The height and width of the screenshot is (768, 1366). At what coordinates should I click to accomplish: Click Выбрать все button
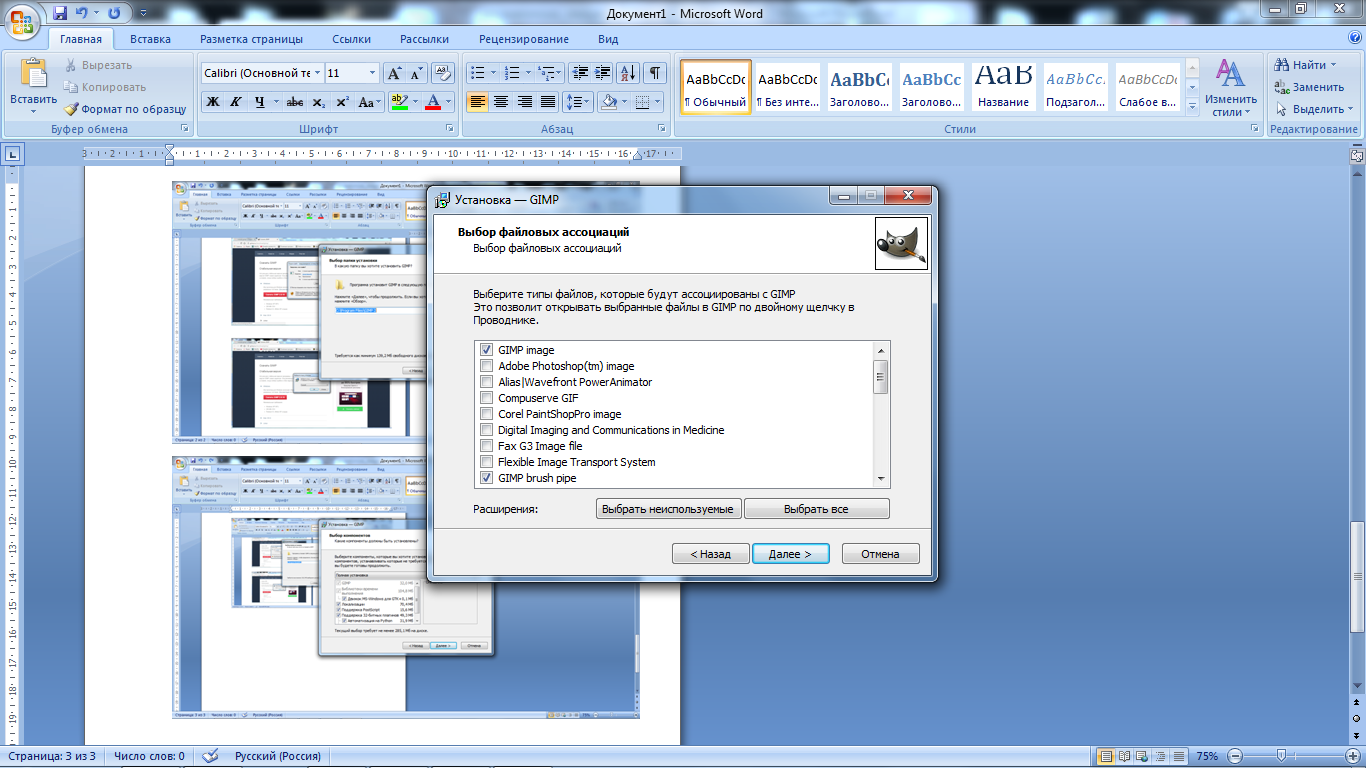[816, 509]
